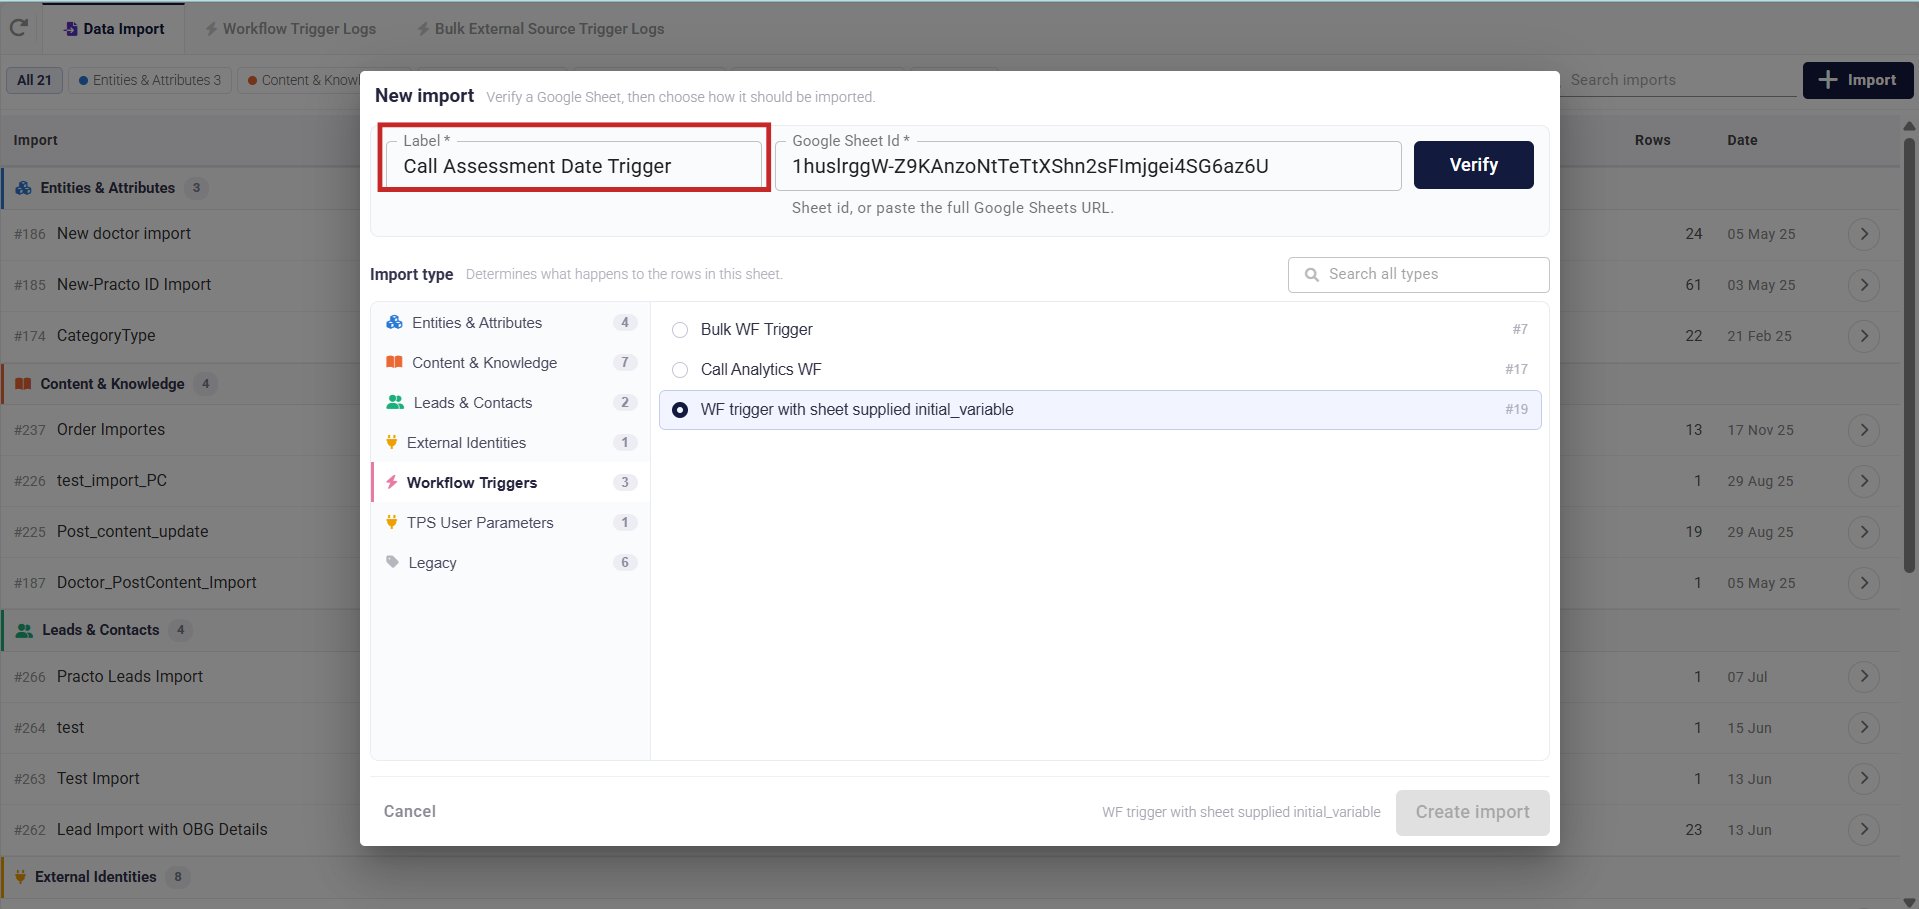Click the Workflow Triggers lightning icon

(392, 482)
